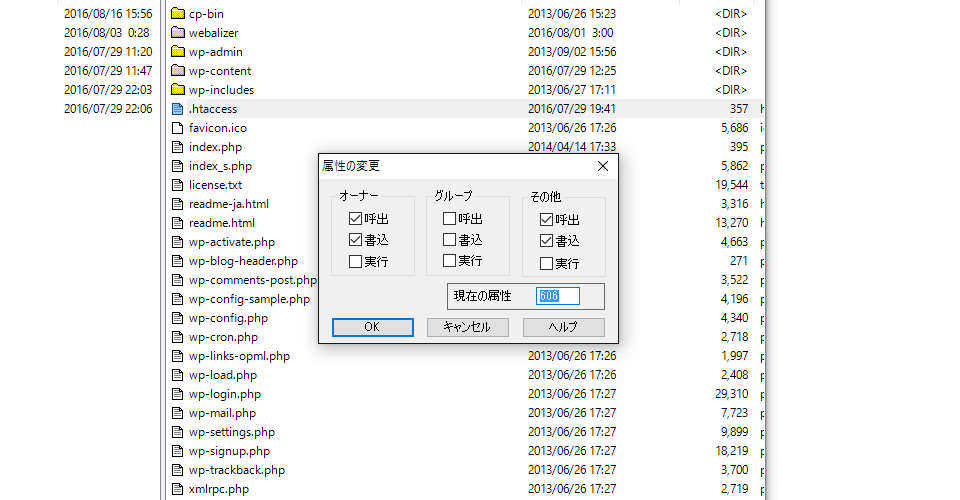Click the wp-activate.php file icon

178,242
